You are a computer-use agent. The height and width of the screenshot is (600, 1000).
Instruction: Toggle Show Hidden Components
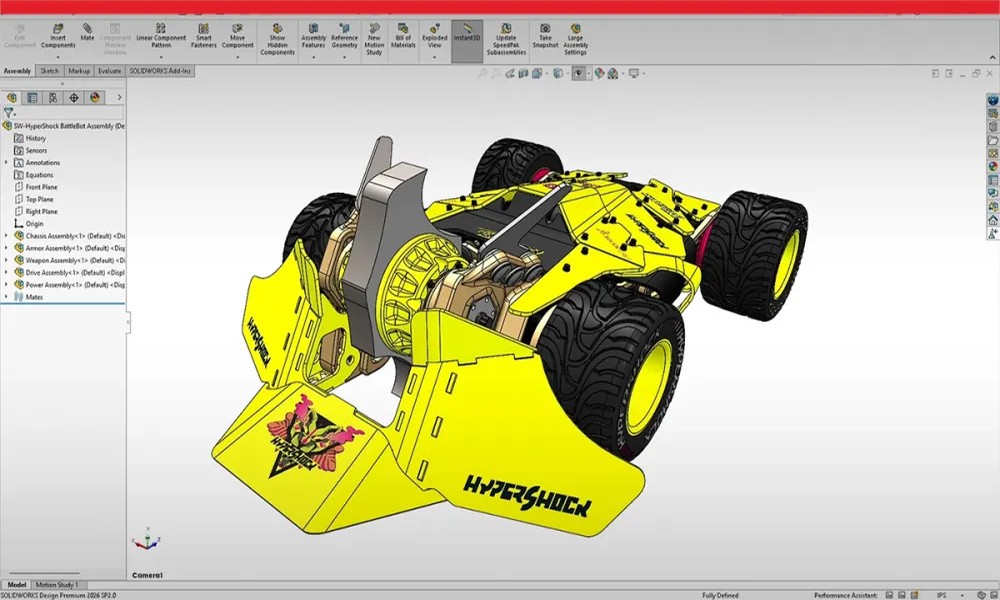(x=277, y=38)
